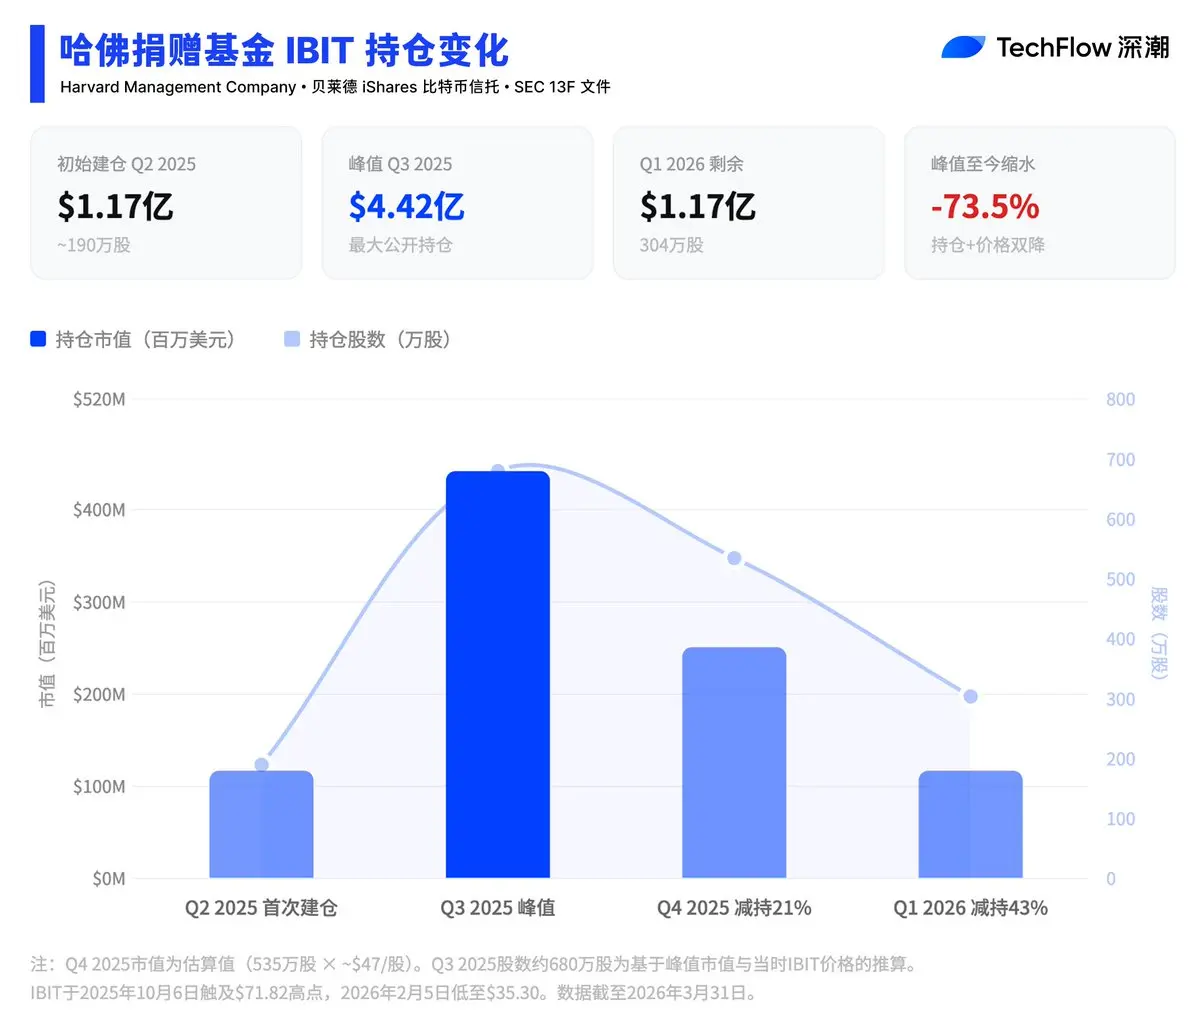Click the footnote about IBIT $71.82高点
1200x1033 pixels.
tap(394, 994)
